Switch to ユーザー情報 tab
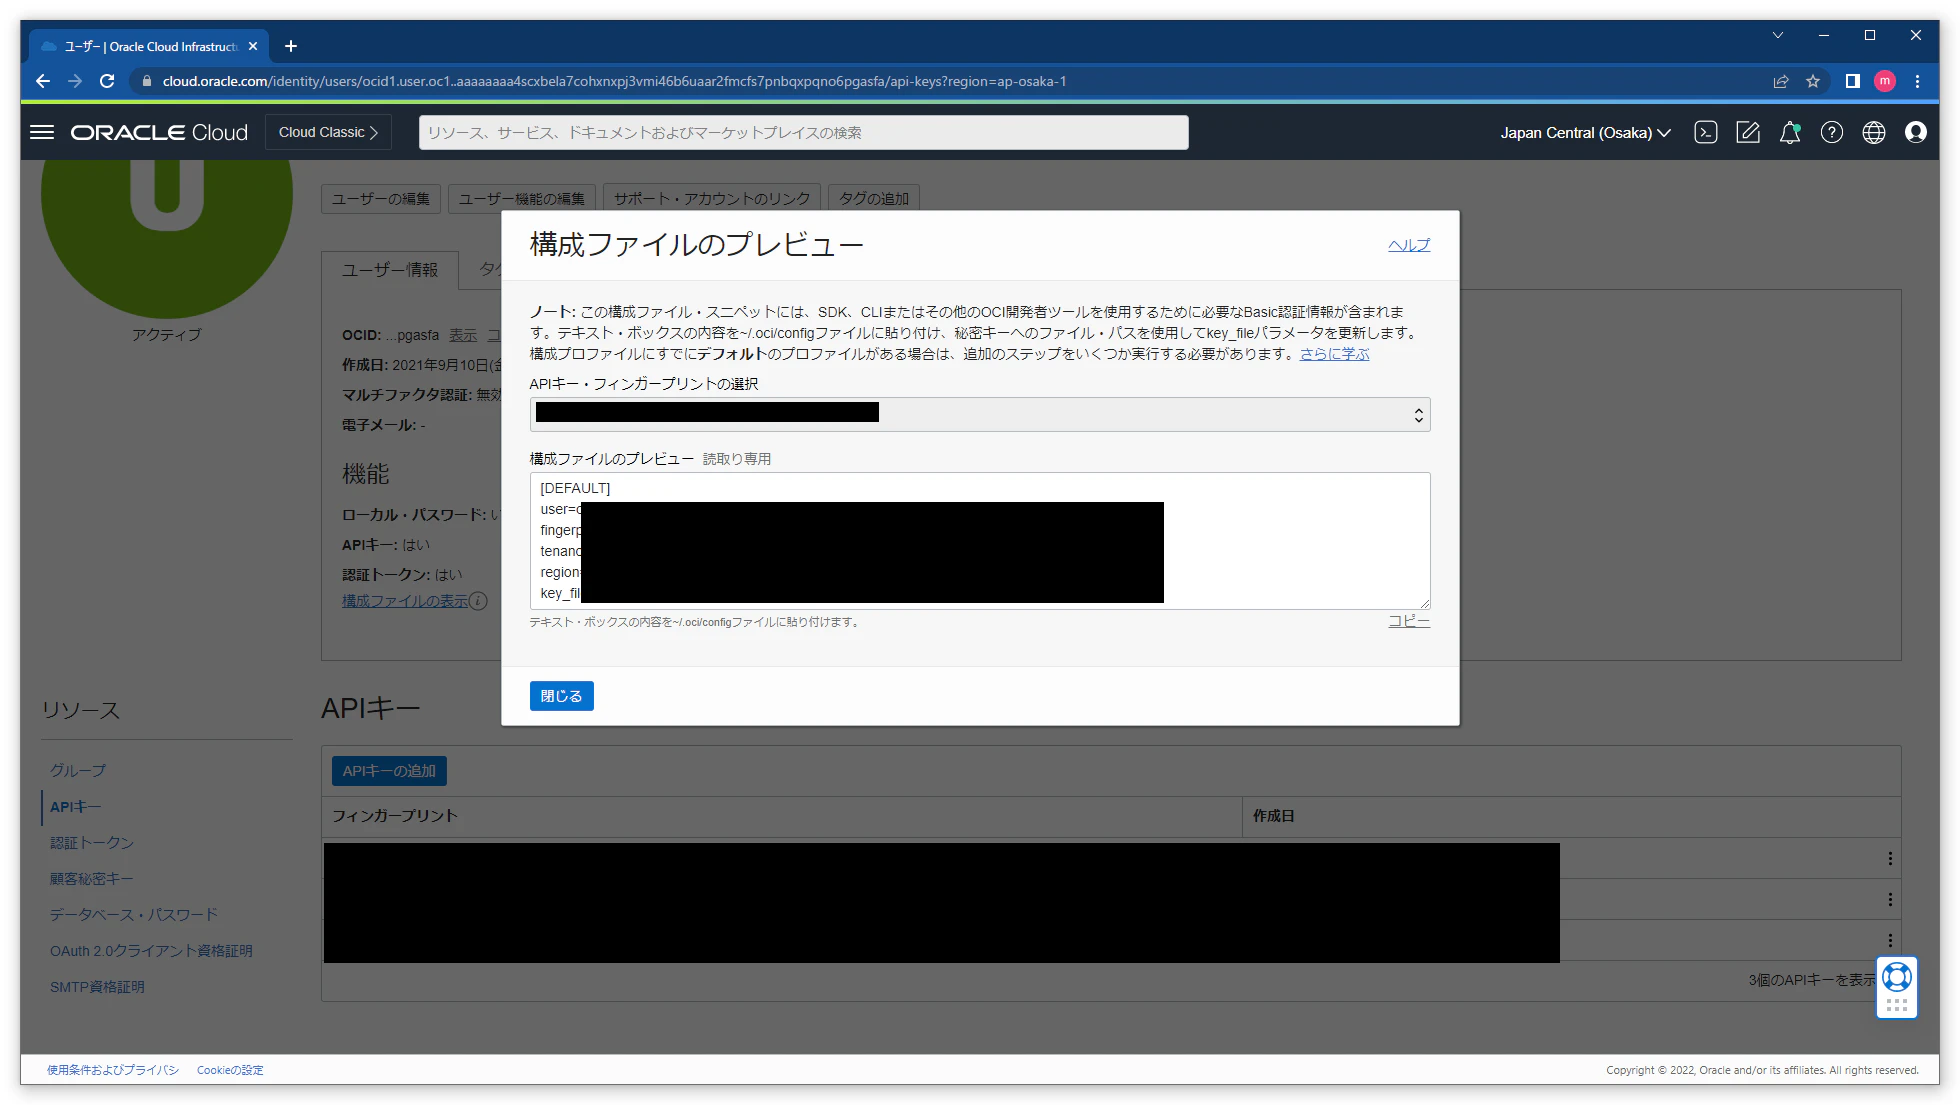Image resolution: width=1960 pixels, height=1105 pixels. pyautogui.click(x=390, y=270)
